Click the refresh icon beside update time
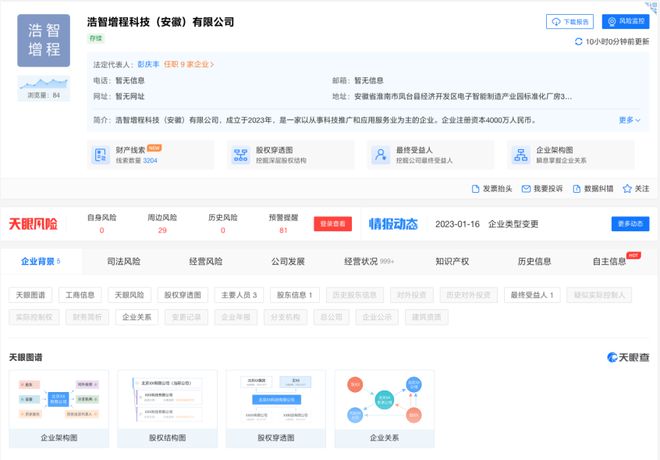The image size is (660, 460). tap(578, 42)
